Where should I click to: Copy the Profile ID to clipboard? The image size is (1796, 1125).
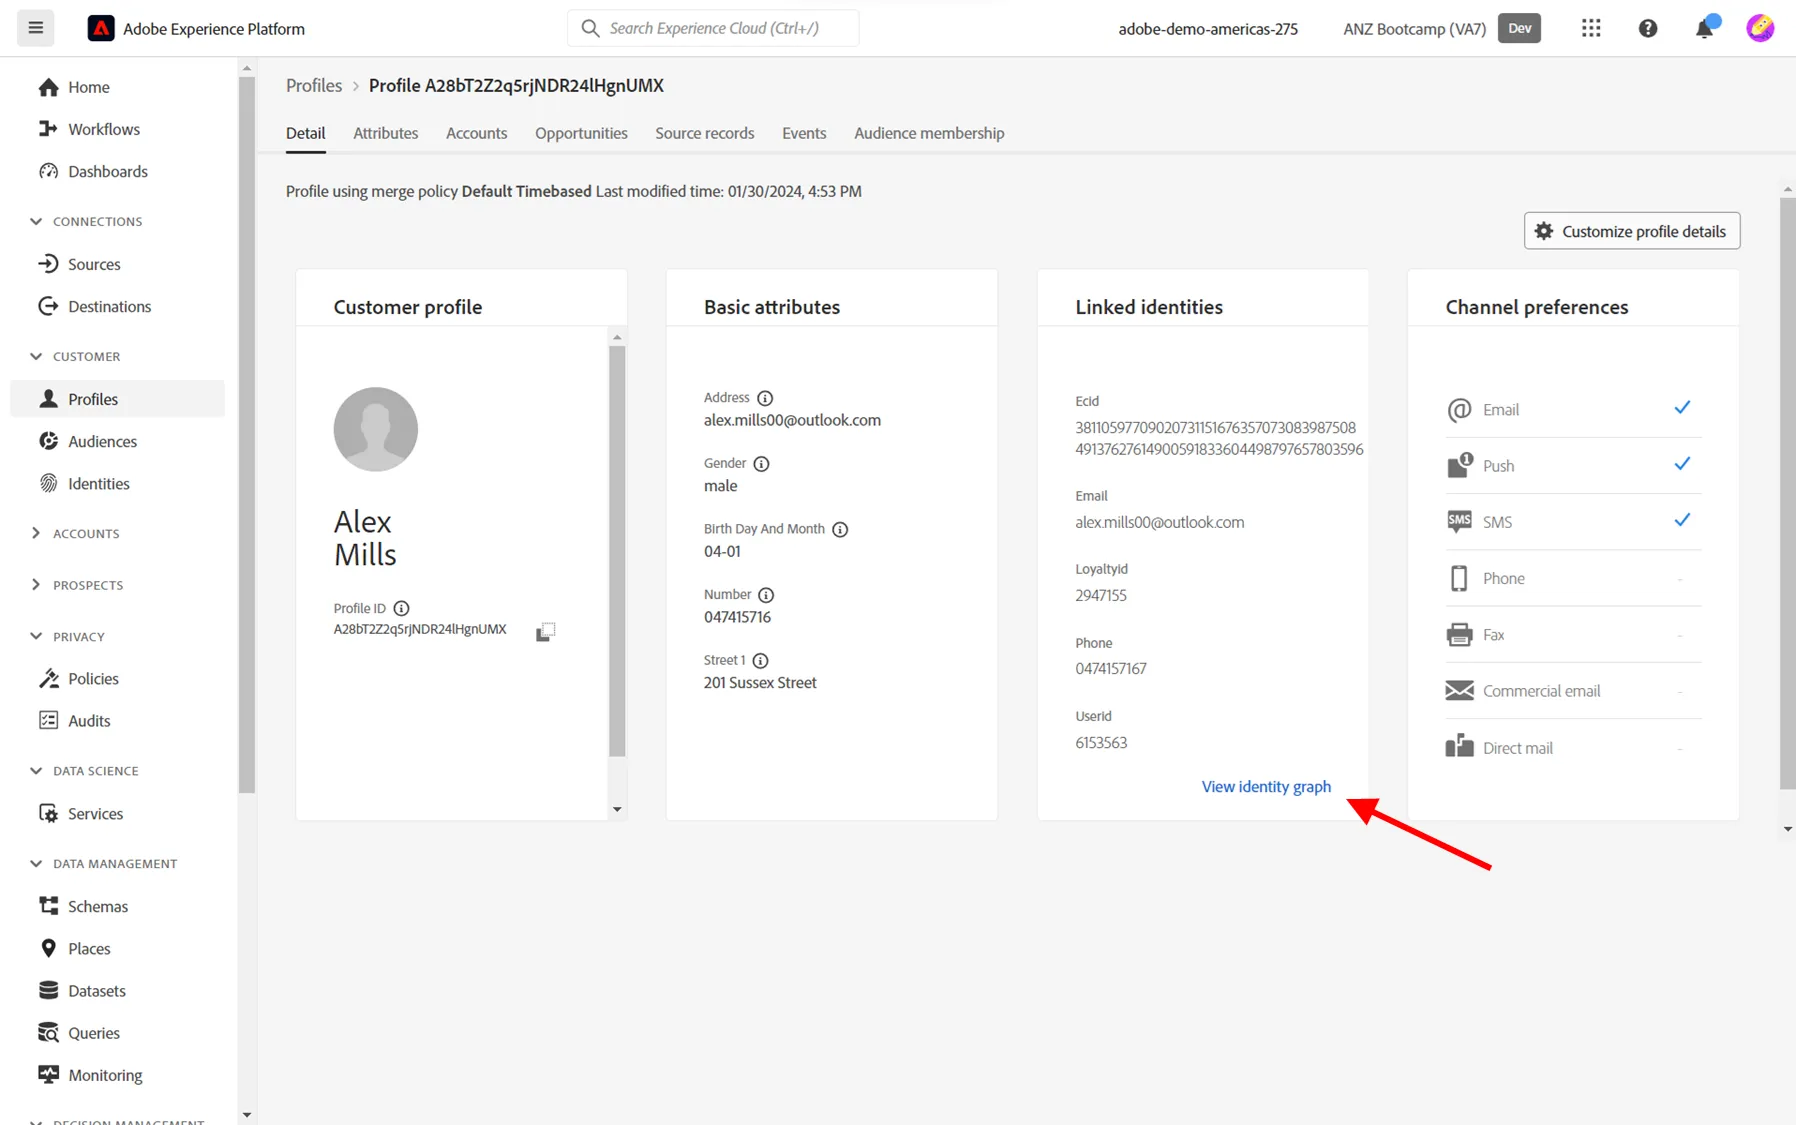(545, 631)
